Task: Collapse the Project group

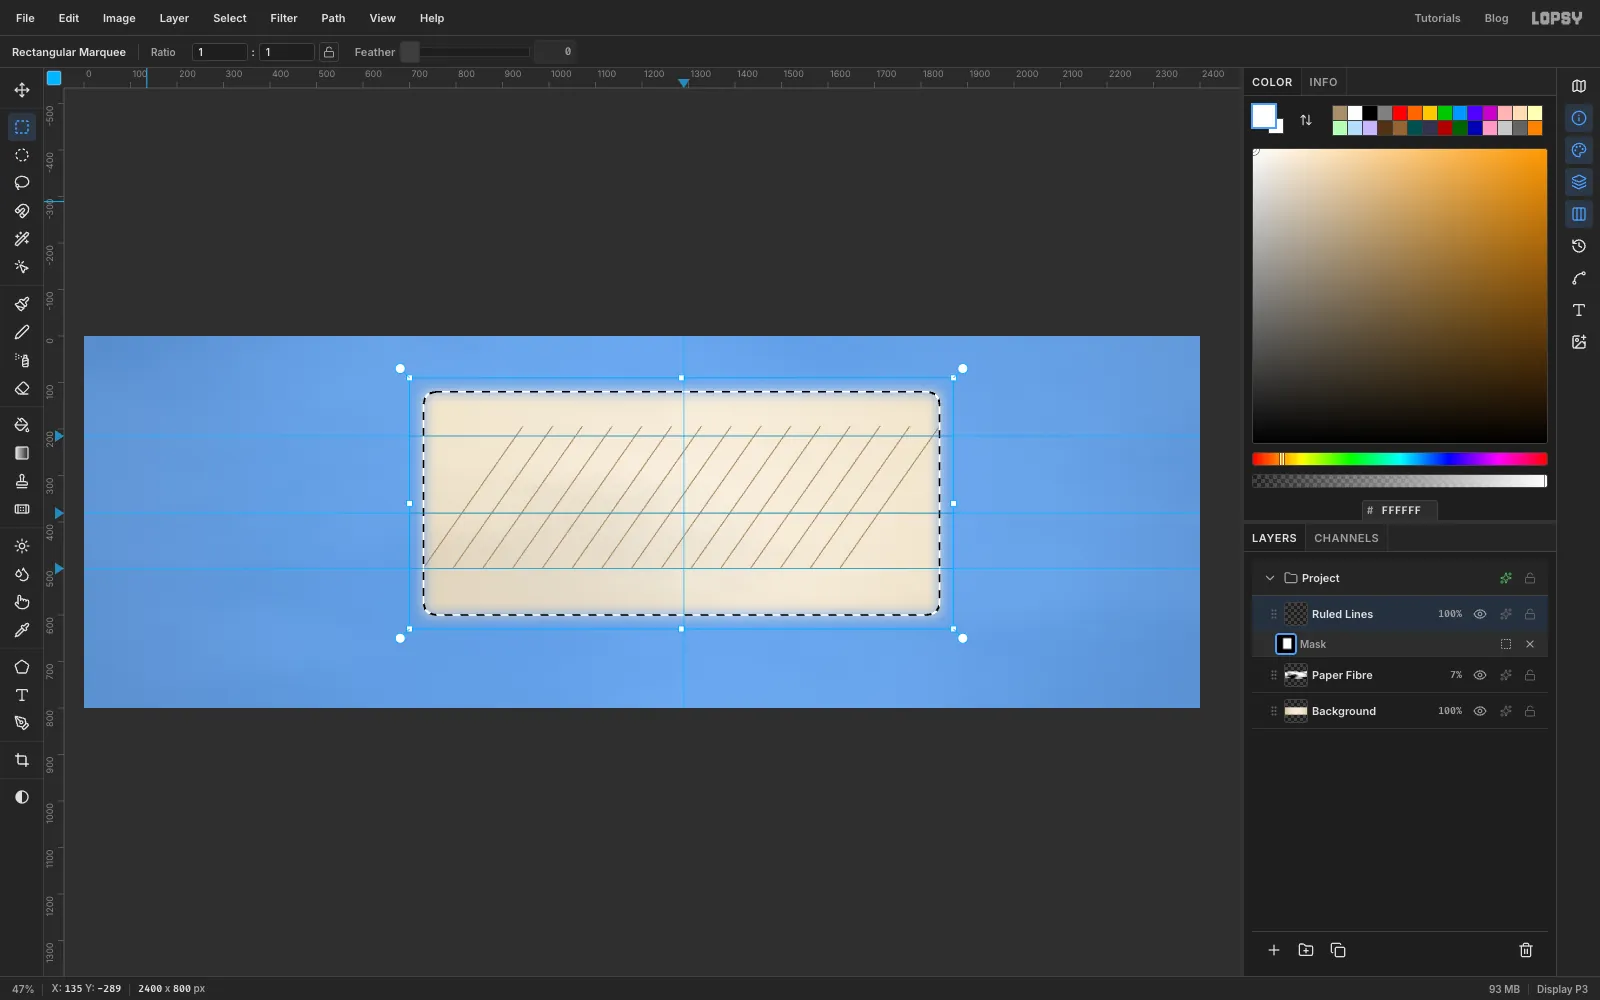Action: (1270, 578)
